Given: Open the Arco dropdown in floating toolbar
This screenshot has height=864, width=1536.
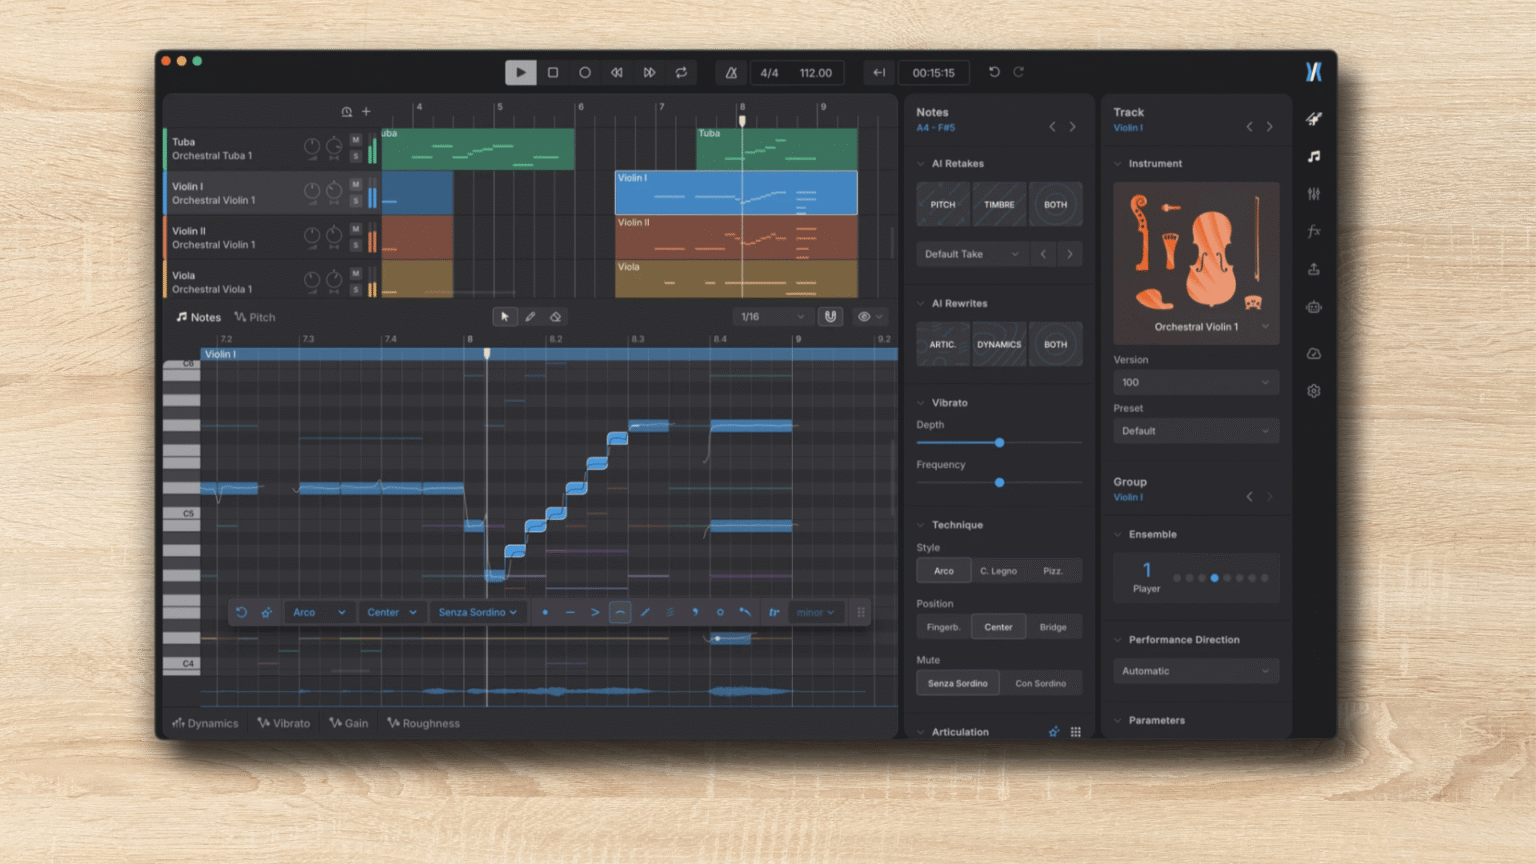Looking at the screenshot, I should (319, 612).
